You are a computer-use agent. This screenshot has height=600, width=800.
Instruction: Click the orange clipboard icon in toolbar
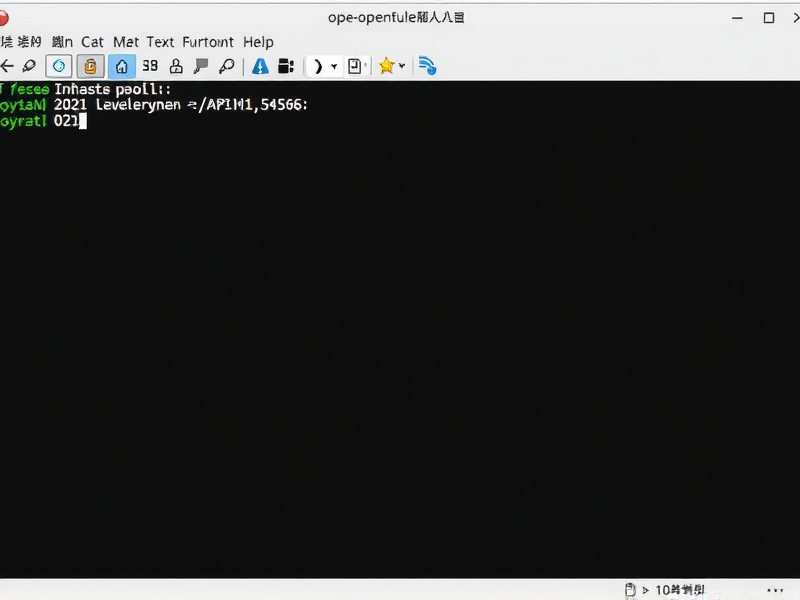[90, 66]
